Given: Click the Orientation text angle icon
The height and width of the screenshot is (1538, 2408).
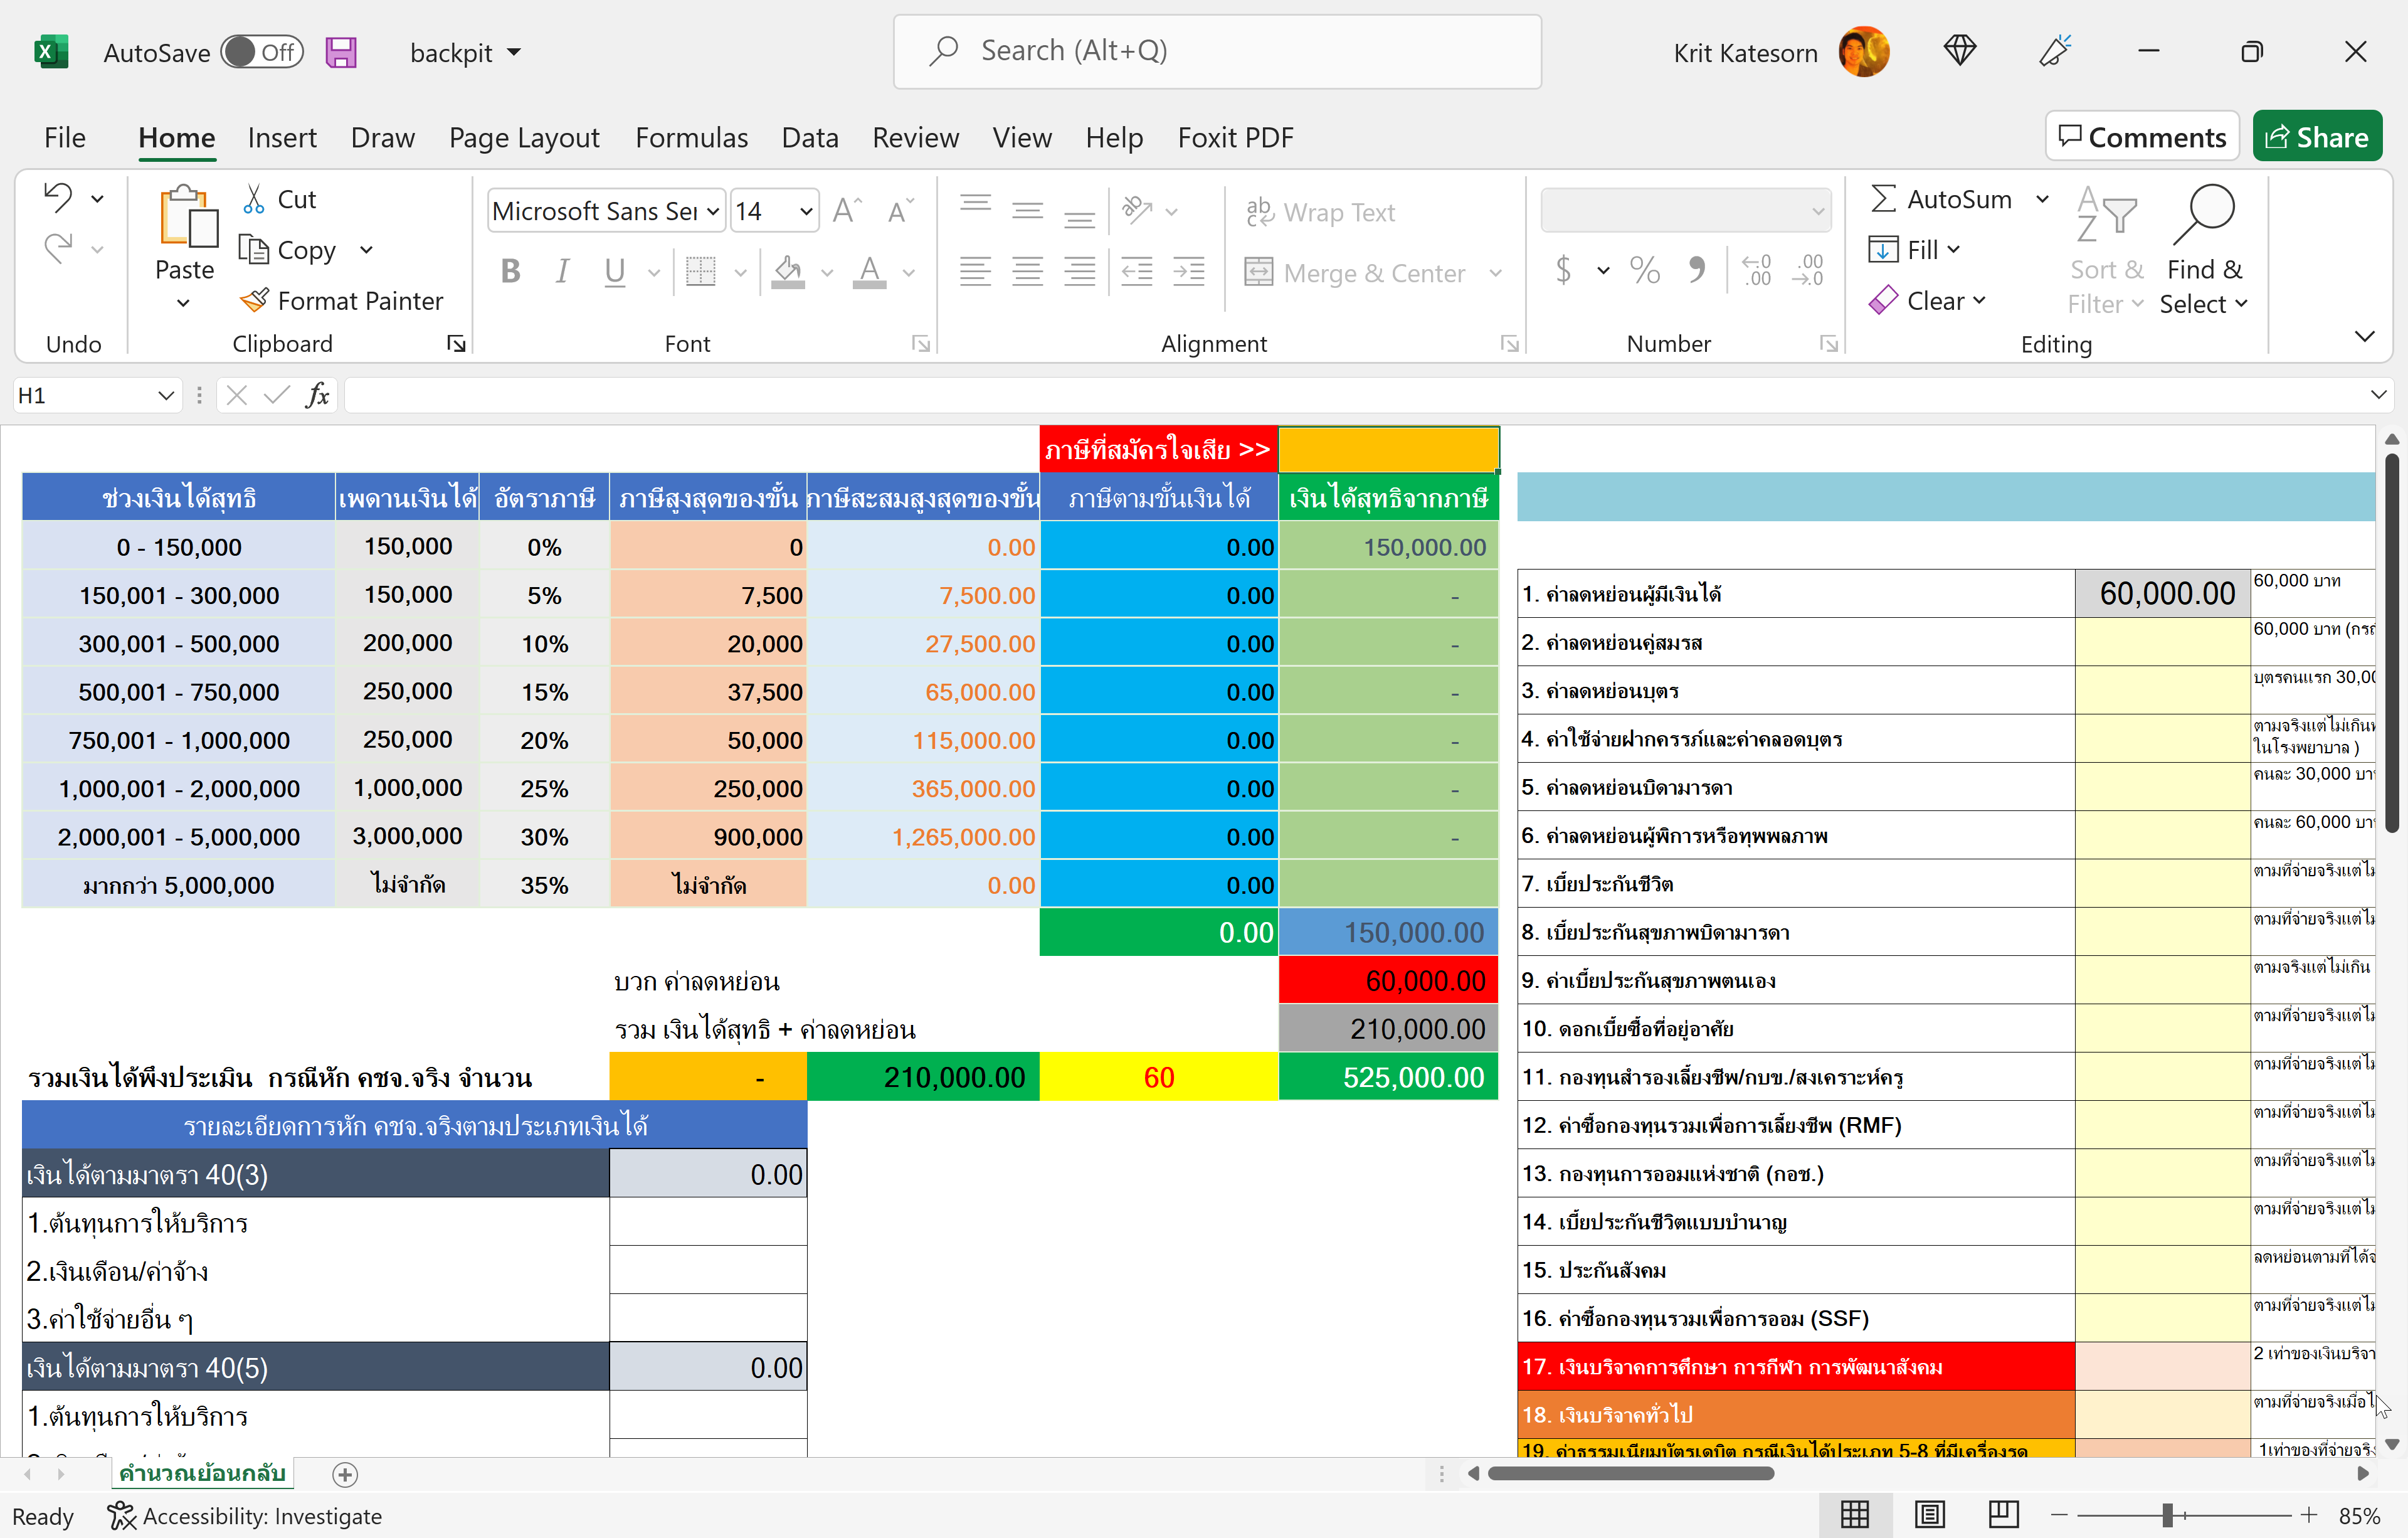Looking at the screenshot, I should click(1137, 209).
